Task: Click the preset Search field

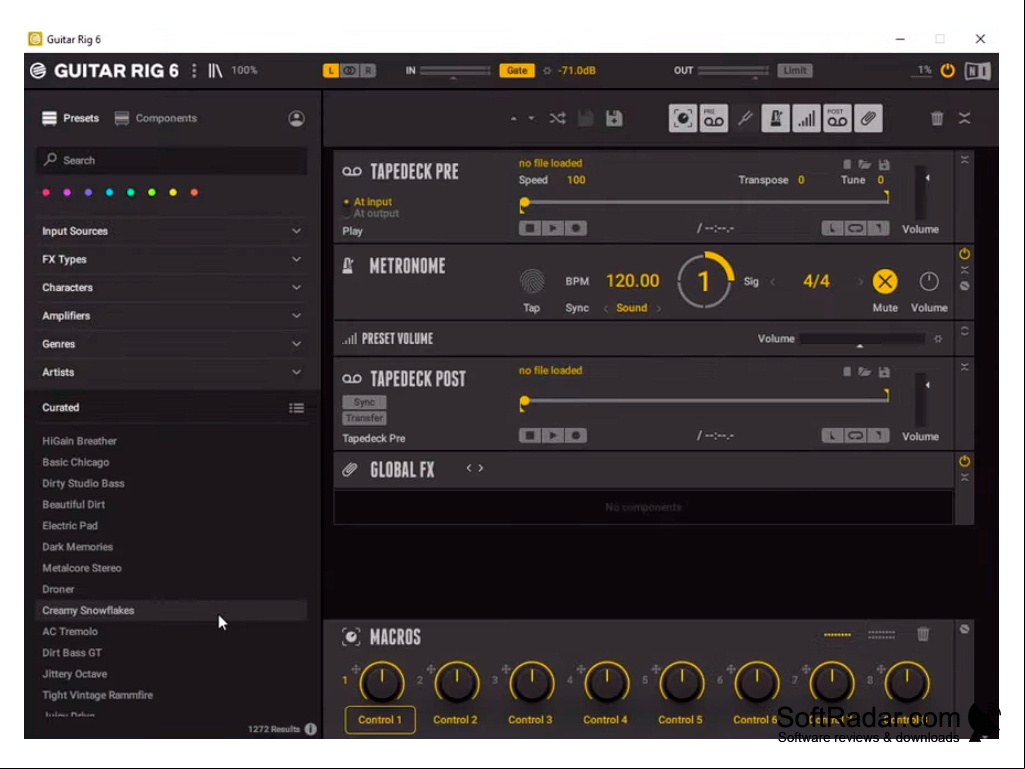Action: tap(171, 160)
